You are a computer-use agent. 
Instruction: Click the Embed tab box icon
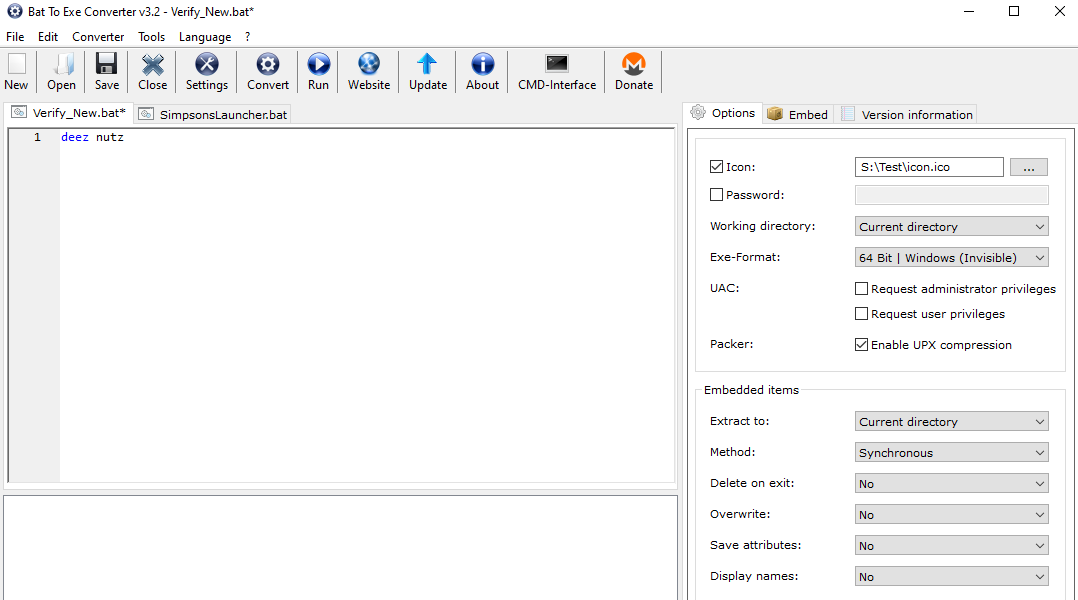pyautogui.click(x=775, y=114)
